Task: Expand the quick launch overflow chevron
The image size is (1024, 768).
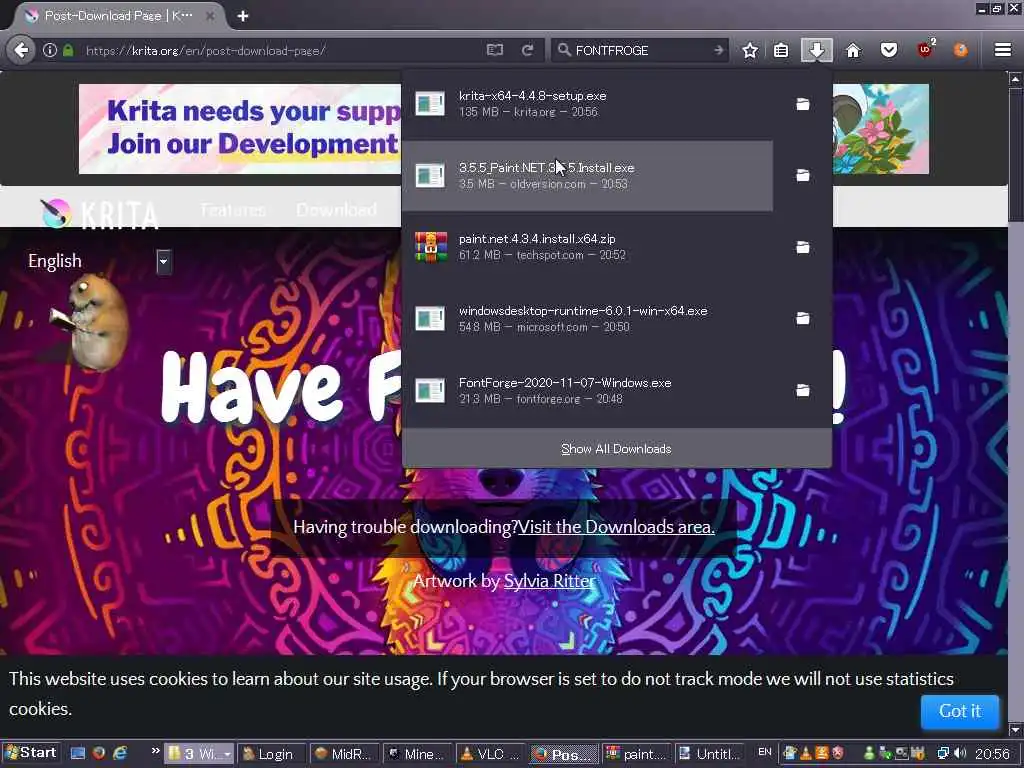Action: point(155,751)
